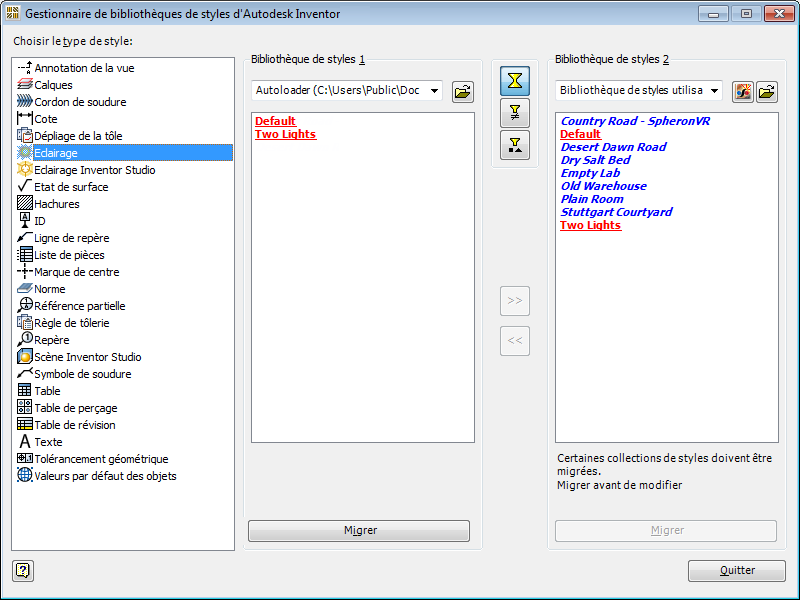Viewport: 800px width, 600px height.
Task: Create new style library beside library 2
Action: (x=743, y=92)
